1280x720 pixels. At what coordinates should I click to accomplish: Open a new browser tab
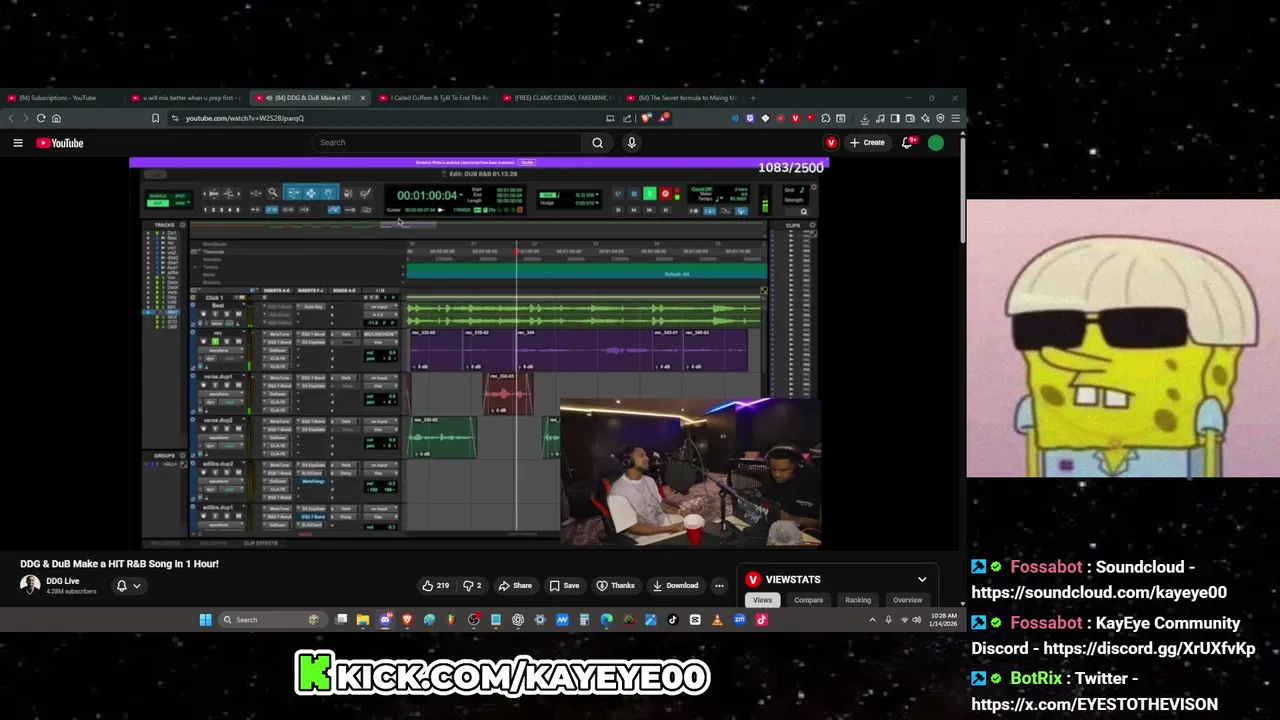click(753, 98)
